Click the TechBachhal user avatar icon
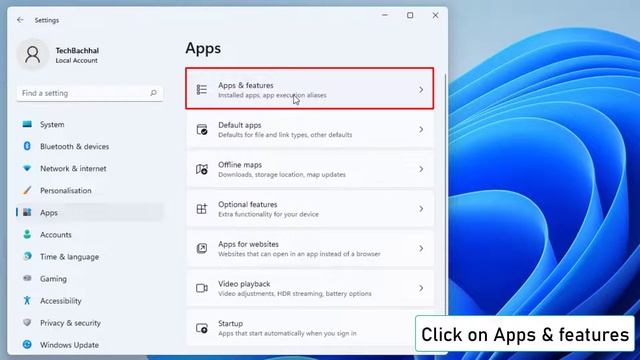The width and height of the screenshot is (640, 360). pyautogui.click(x=32, y=54)
